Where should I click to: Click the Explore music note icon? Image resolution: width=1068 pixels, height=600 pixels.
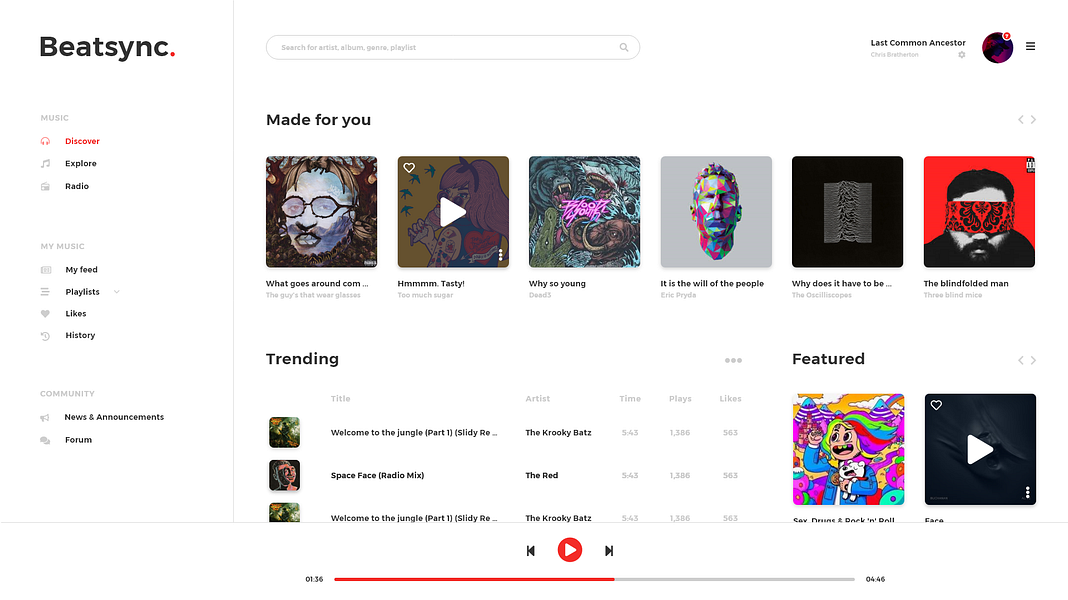tap(45, 163)
